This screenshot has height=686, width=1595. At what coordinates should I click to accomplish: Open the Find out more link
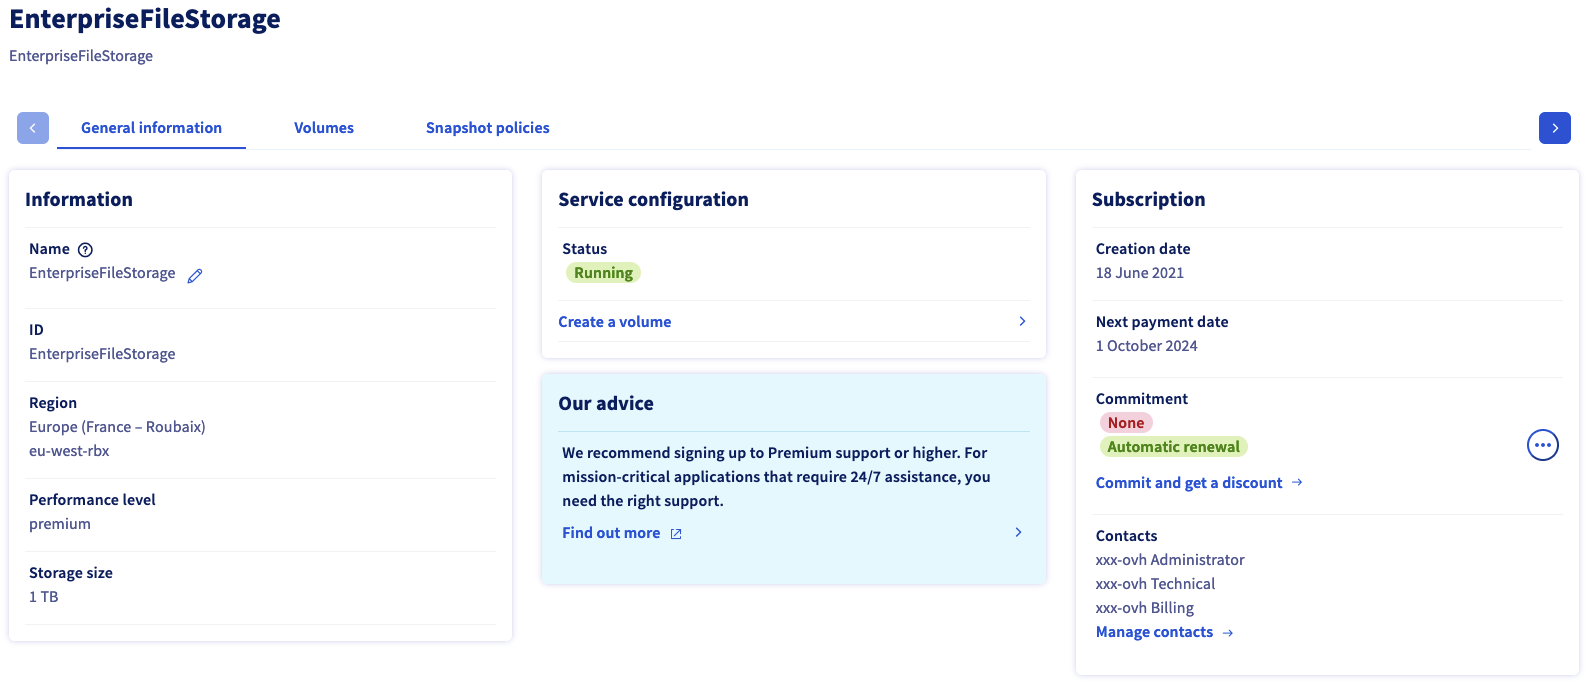point(611,533)
